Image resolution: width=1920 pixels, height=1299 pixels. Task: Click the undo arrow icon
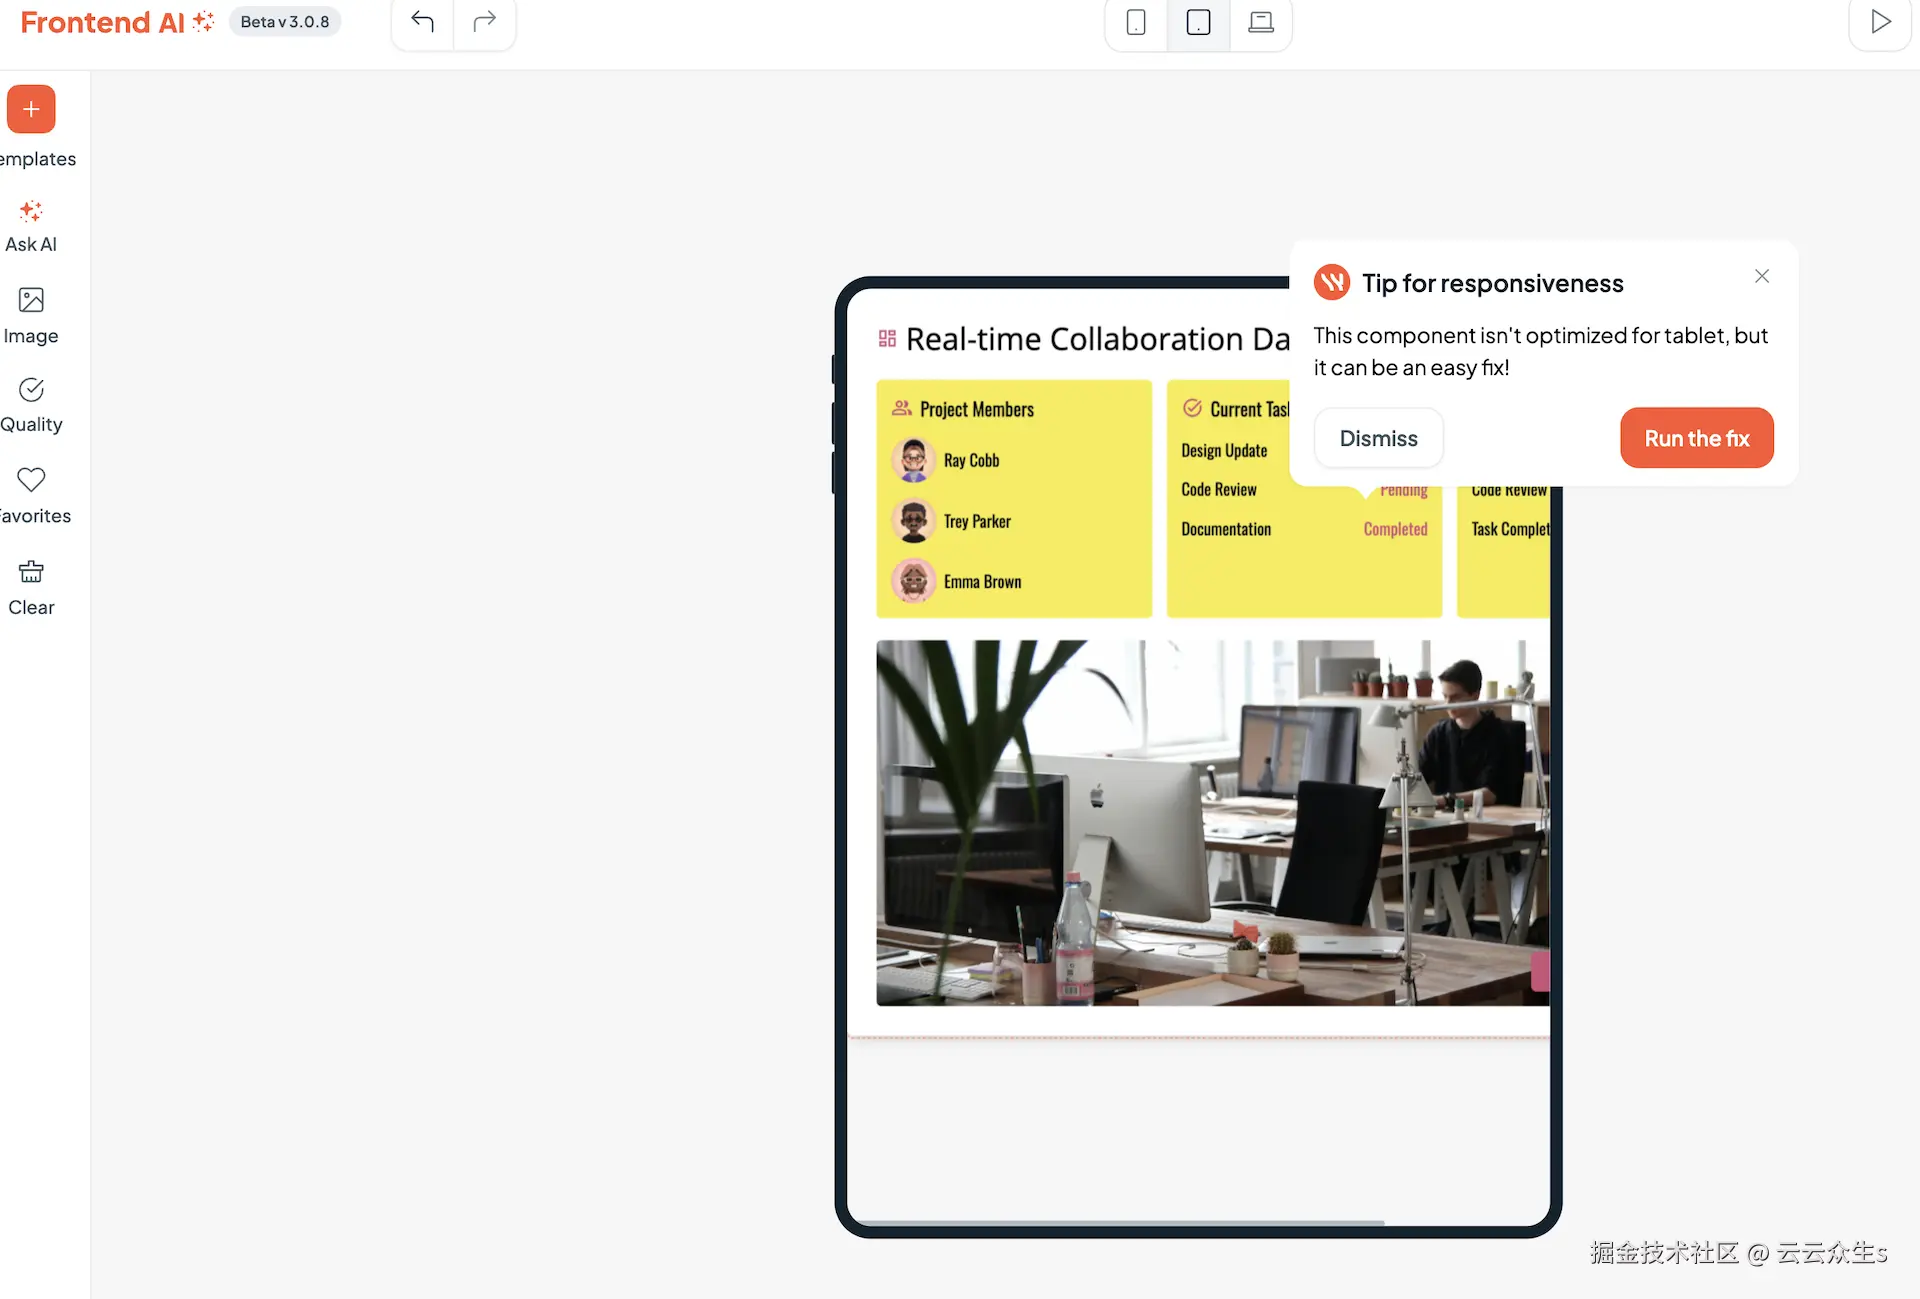421,21
